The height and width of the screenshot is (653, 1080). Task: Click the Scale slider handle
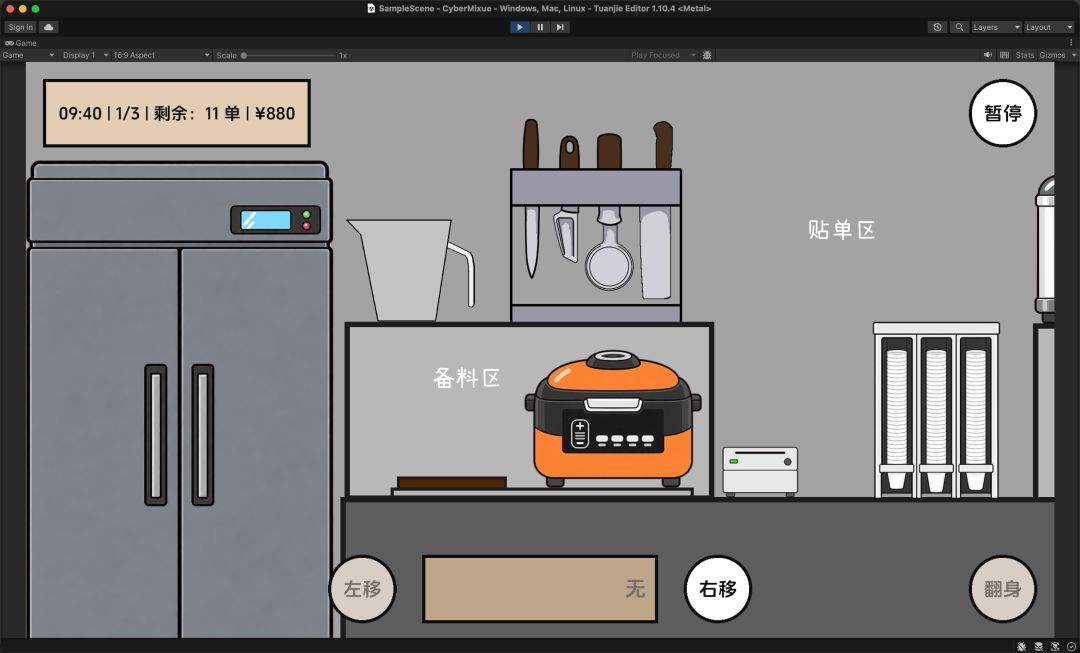[x=244, y=55]
